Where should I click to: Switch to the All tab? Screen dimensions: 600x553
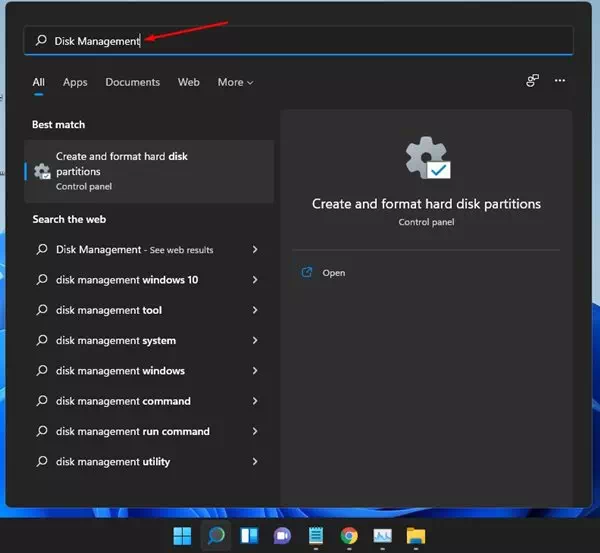tap(38, 82)
